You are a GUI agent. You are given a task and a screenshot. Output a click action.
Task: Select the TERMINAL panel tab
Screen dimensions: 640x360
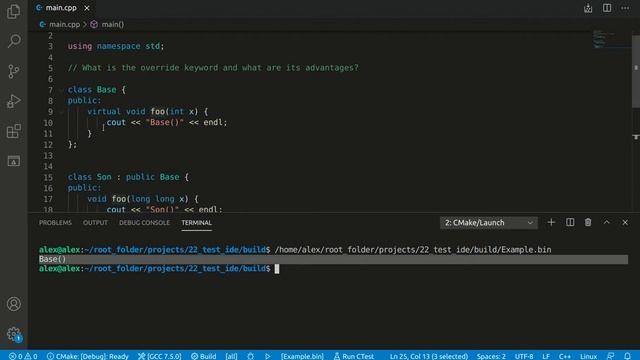[197, 223]
